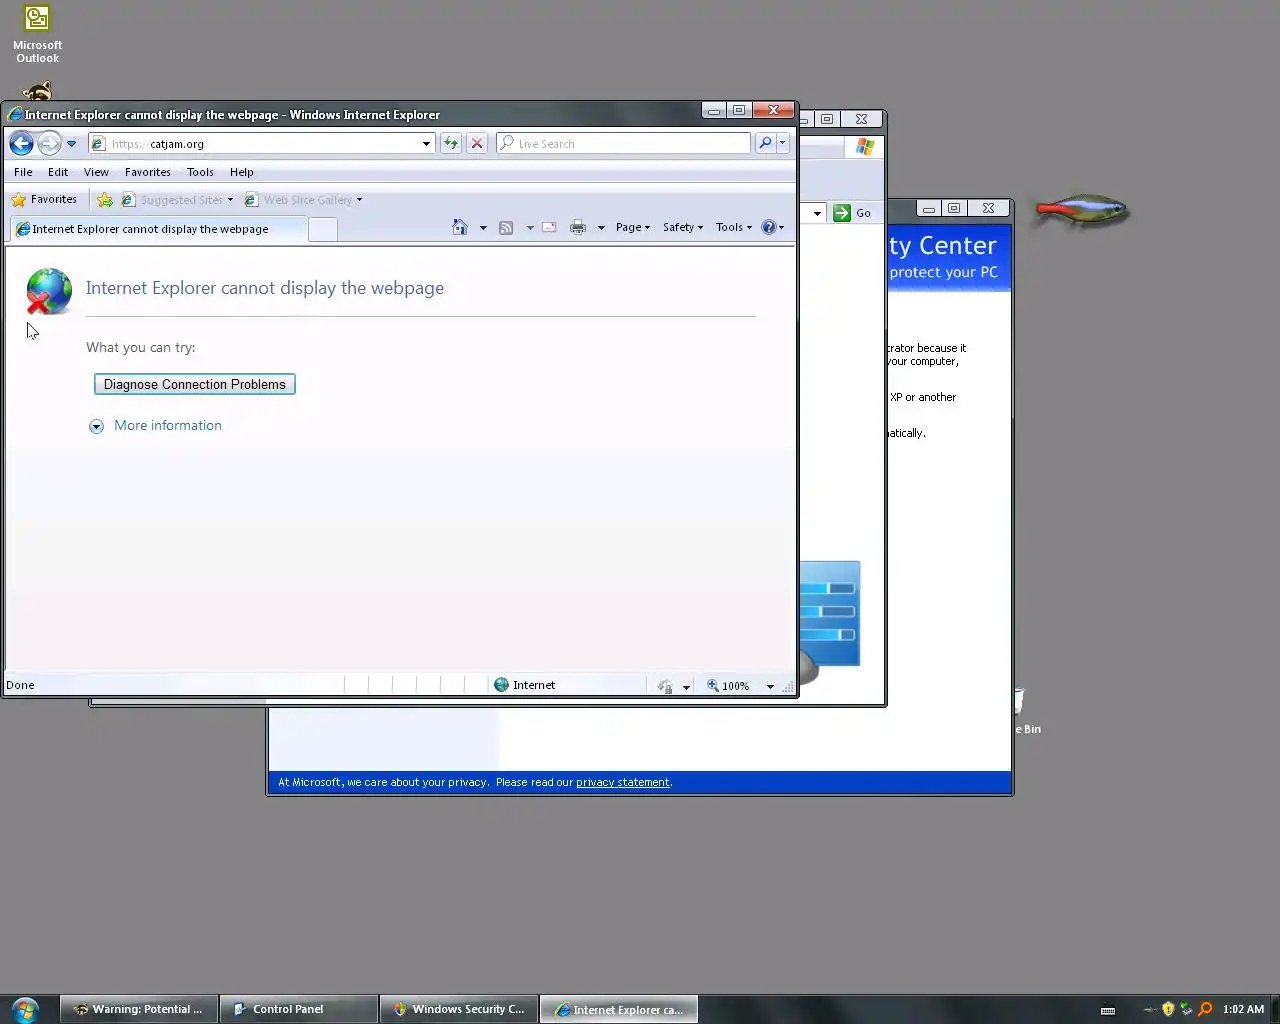
Task: Open the search provider options dropdown
Action: coord(783,144)
